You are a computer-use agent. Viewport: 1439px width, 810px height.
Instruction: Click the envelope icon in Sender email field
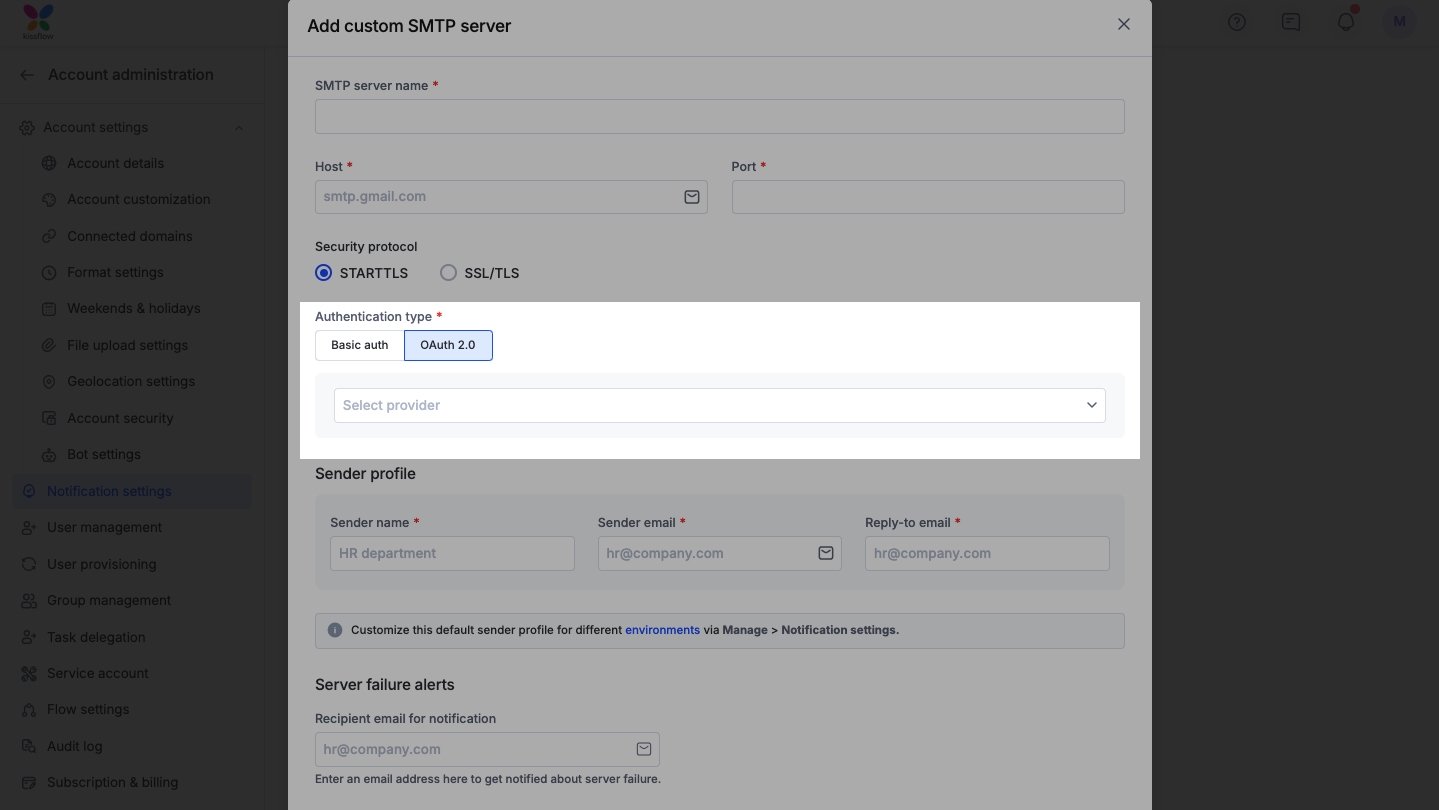826,553
